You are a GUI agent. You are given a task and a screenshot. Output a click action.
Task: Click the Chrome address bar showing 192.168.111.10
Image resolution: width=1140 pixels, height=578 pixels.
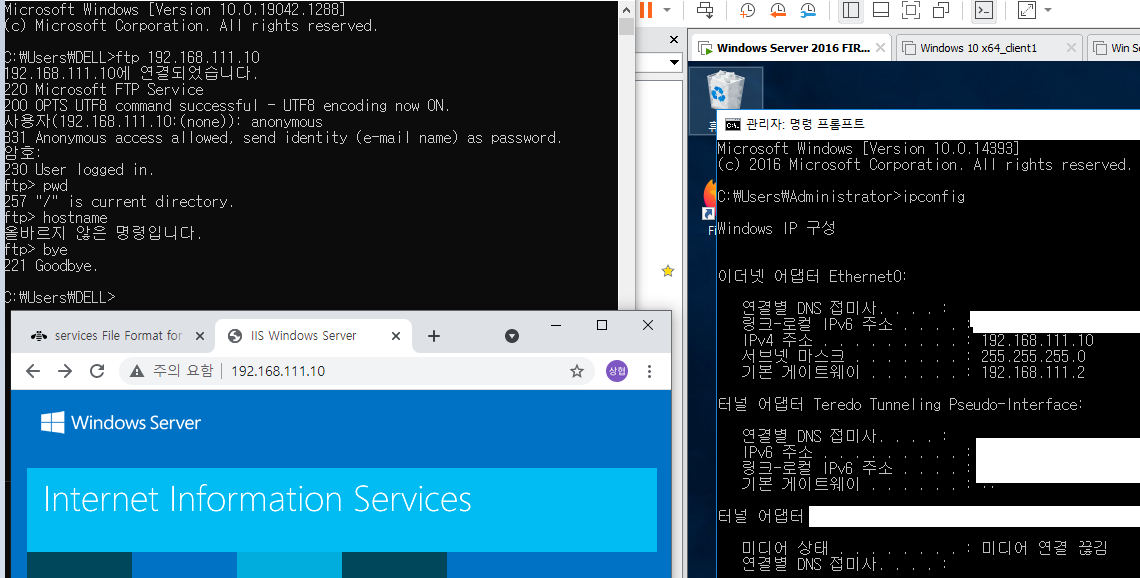pos(356,372)
